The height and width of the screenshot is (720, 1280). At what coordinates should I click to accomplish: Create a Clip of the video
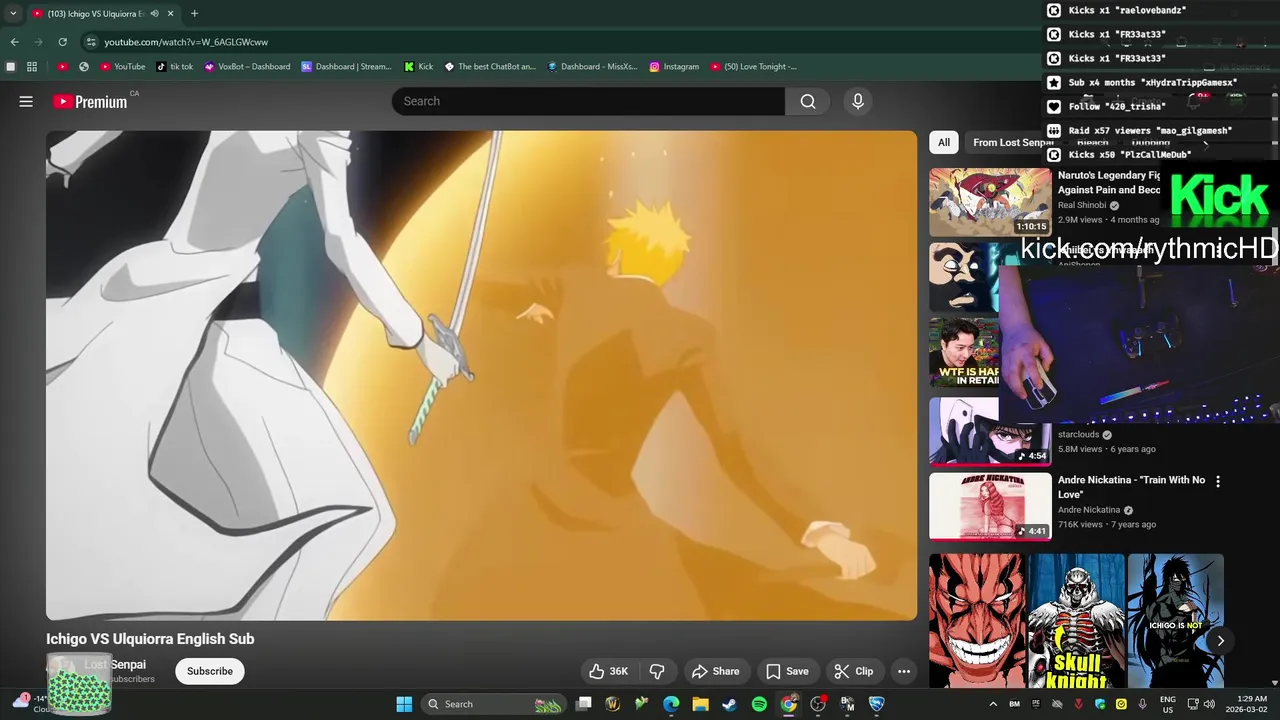[854, 671]
